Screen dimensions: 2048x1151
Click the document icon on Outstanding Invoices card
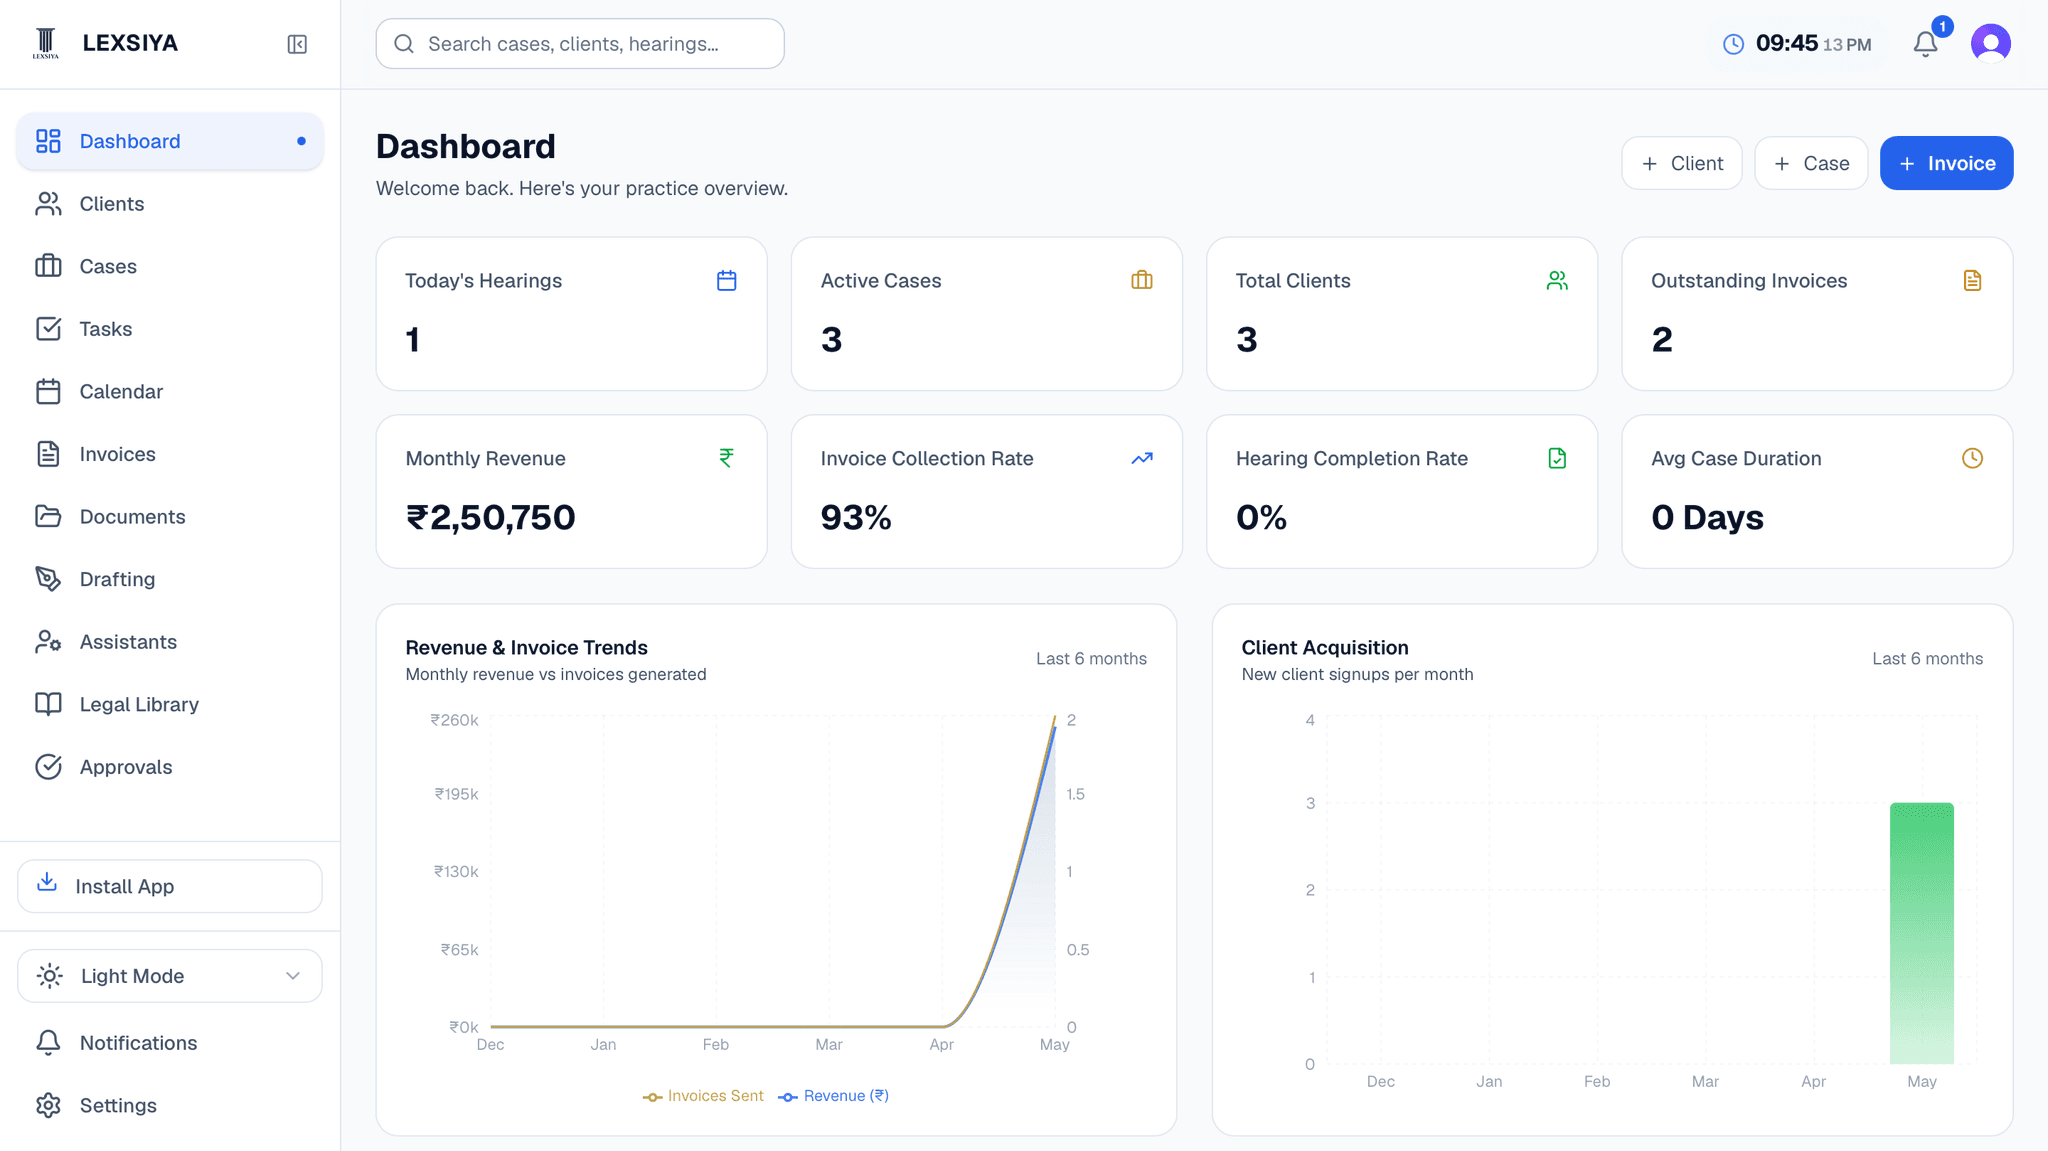pos(1972,281)
